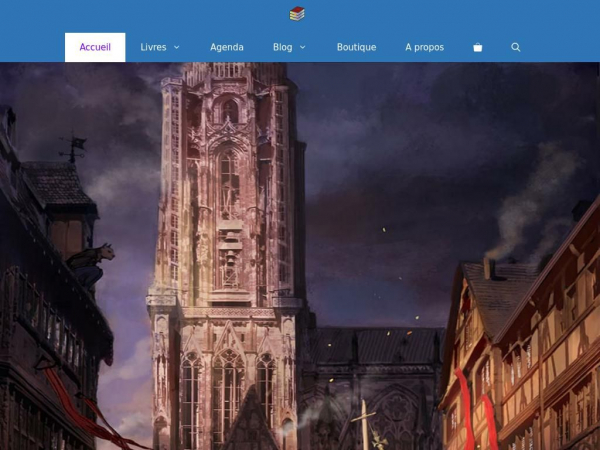This screenshot has height=450, width=600.
Task: Open the shopping bag cart icon
Action: [x=478, y=47]
